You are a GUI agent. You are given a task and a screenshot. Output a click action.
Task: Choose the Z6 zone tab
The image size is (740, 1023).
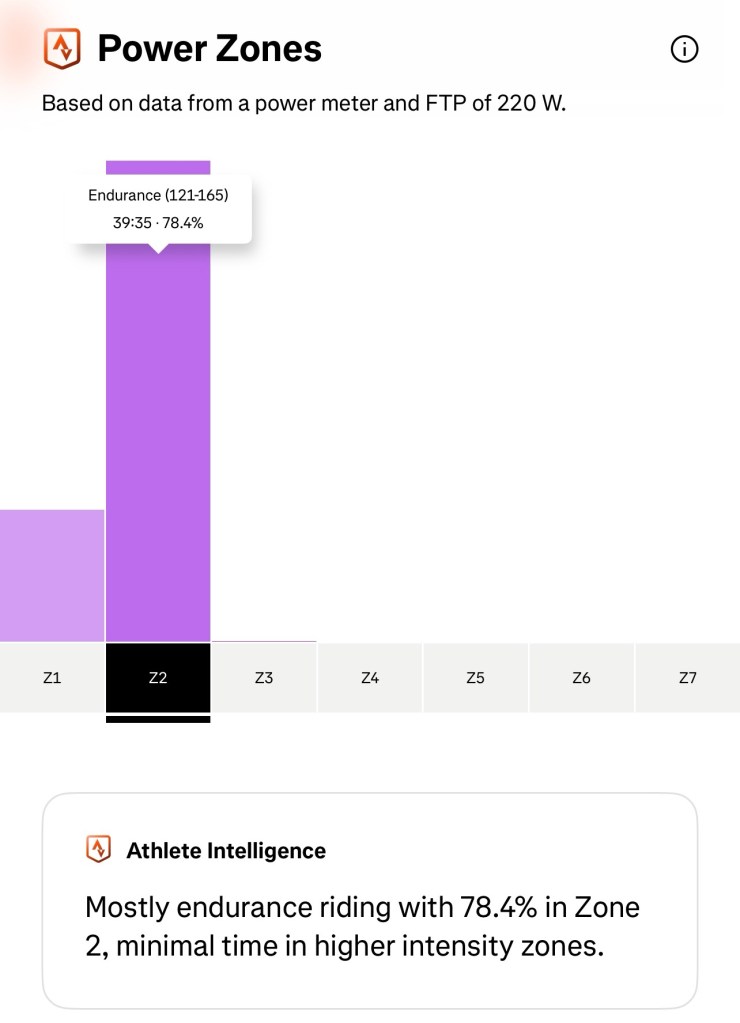(581, 678)
